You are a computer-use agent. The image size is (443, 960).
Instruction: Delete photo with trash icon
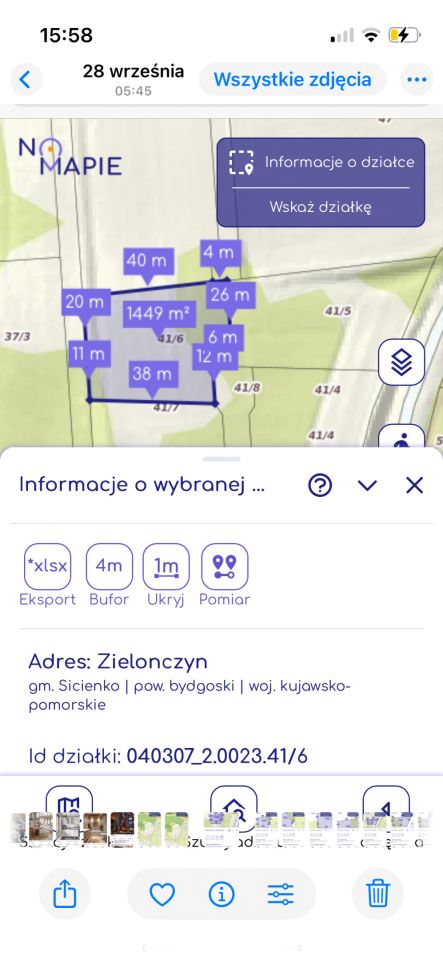[x=378, y=894]
